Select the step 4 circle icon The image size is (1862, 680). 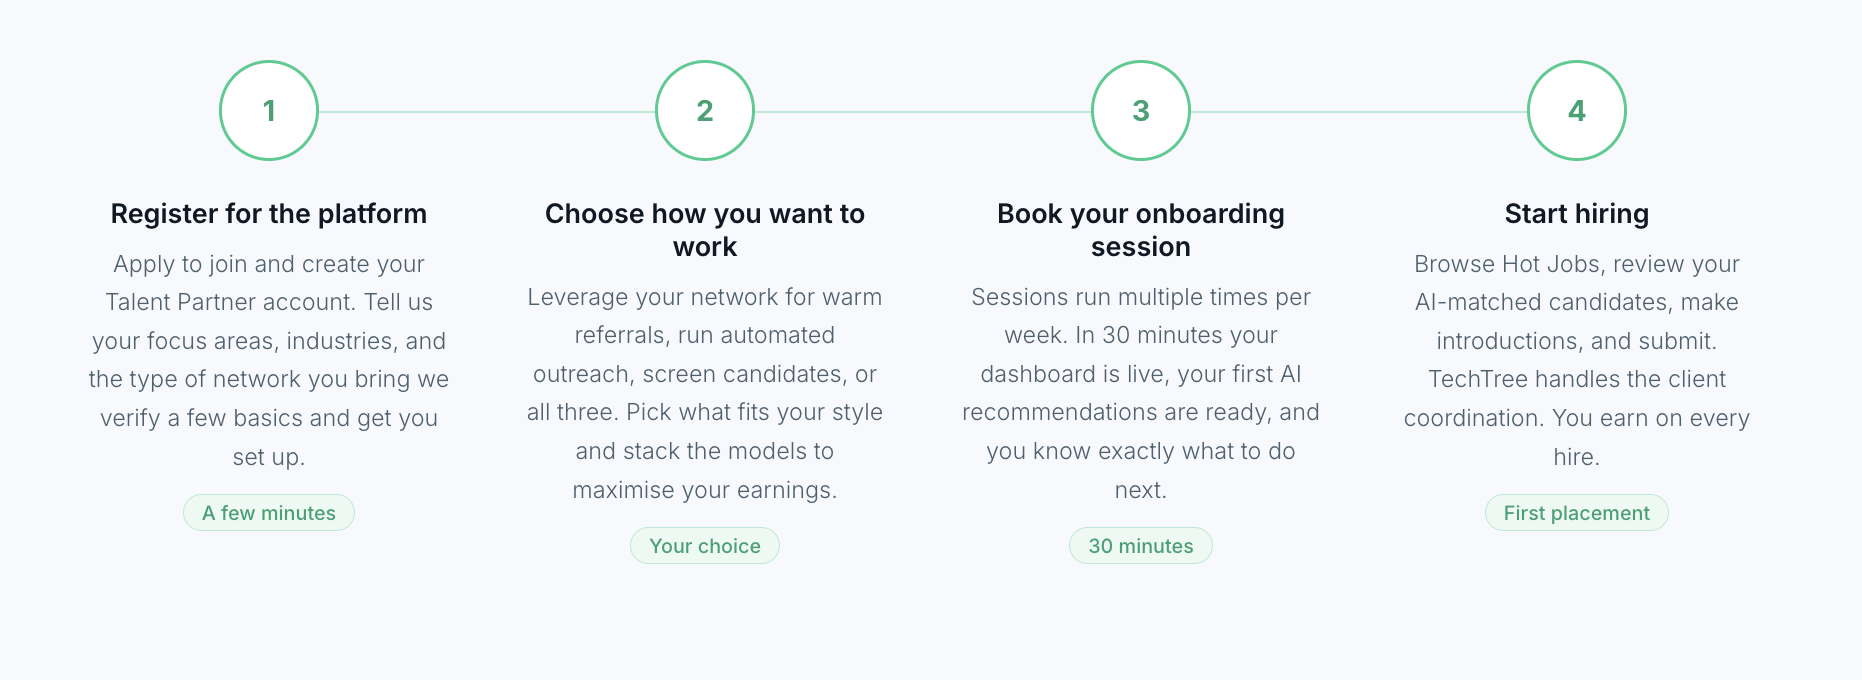(x=1577, y=111)
